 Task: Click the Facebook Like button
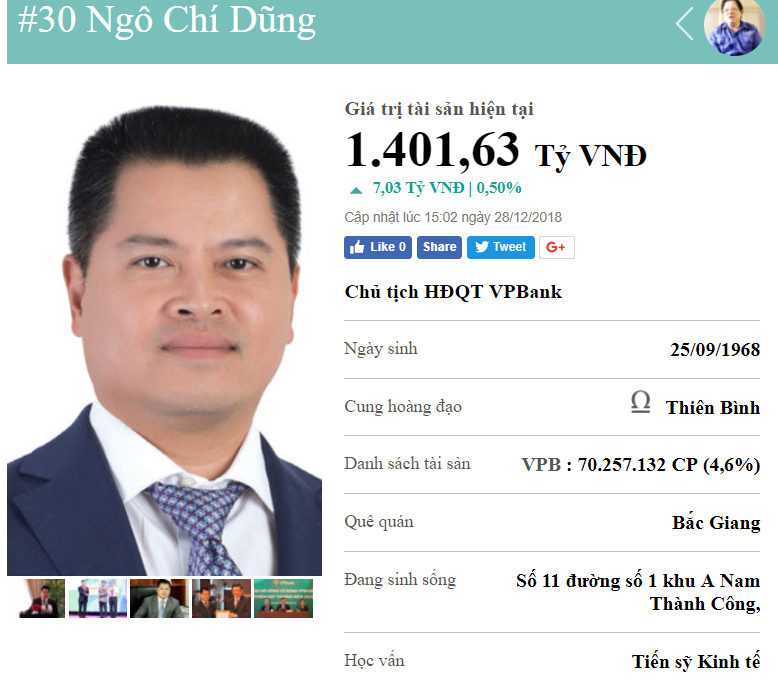pos(378,247)
